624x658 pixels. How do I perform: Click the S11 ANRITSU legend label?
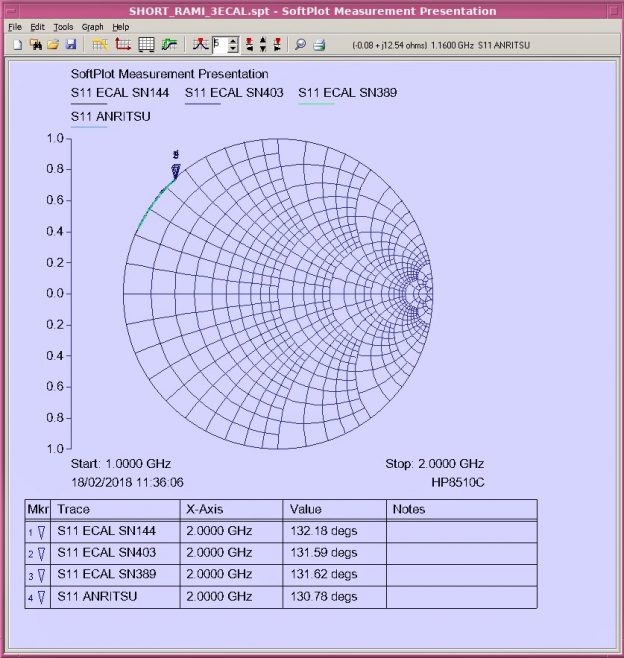point(110,116)
